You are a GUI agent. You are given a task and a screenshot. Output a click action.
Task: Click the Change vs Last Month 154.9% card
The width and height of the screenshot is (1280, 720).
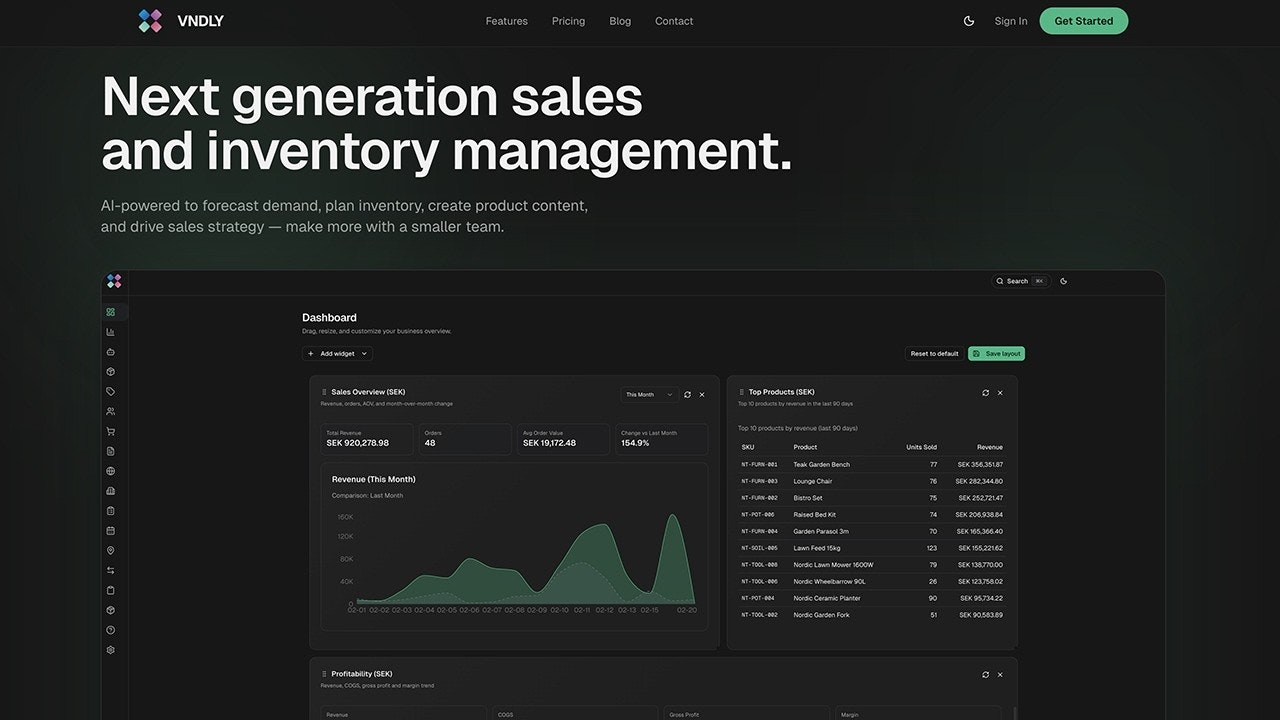pyautogui.click(x=661, y=439)
